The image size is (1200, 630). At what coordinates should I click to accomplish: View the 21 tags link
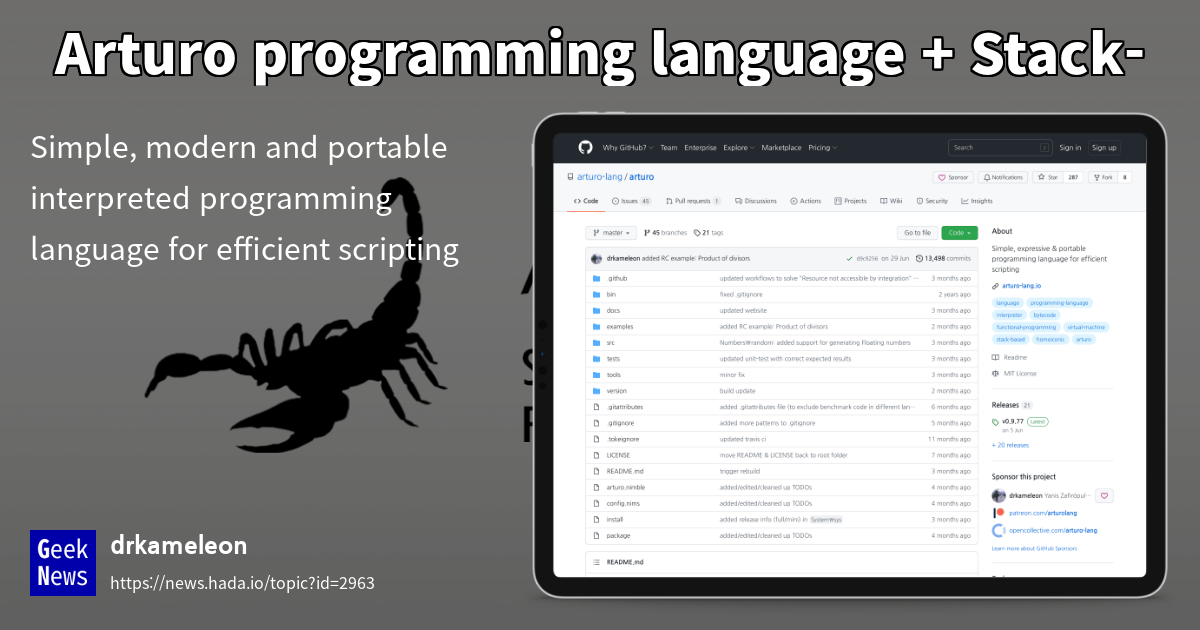(x=709, y=233)
